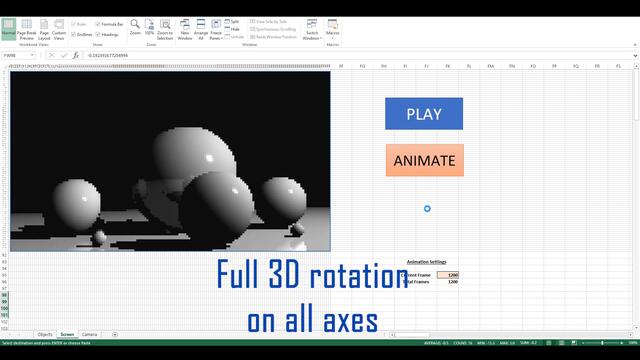This screenshot has height=360, width=640.
Task: Add a new sheet with plus icon
Action: coord(115,334)
